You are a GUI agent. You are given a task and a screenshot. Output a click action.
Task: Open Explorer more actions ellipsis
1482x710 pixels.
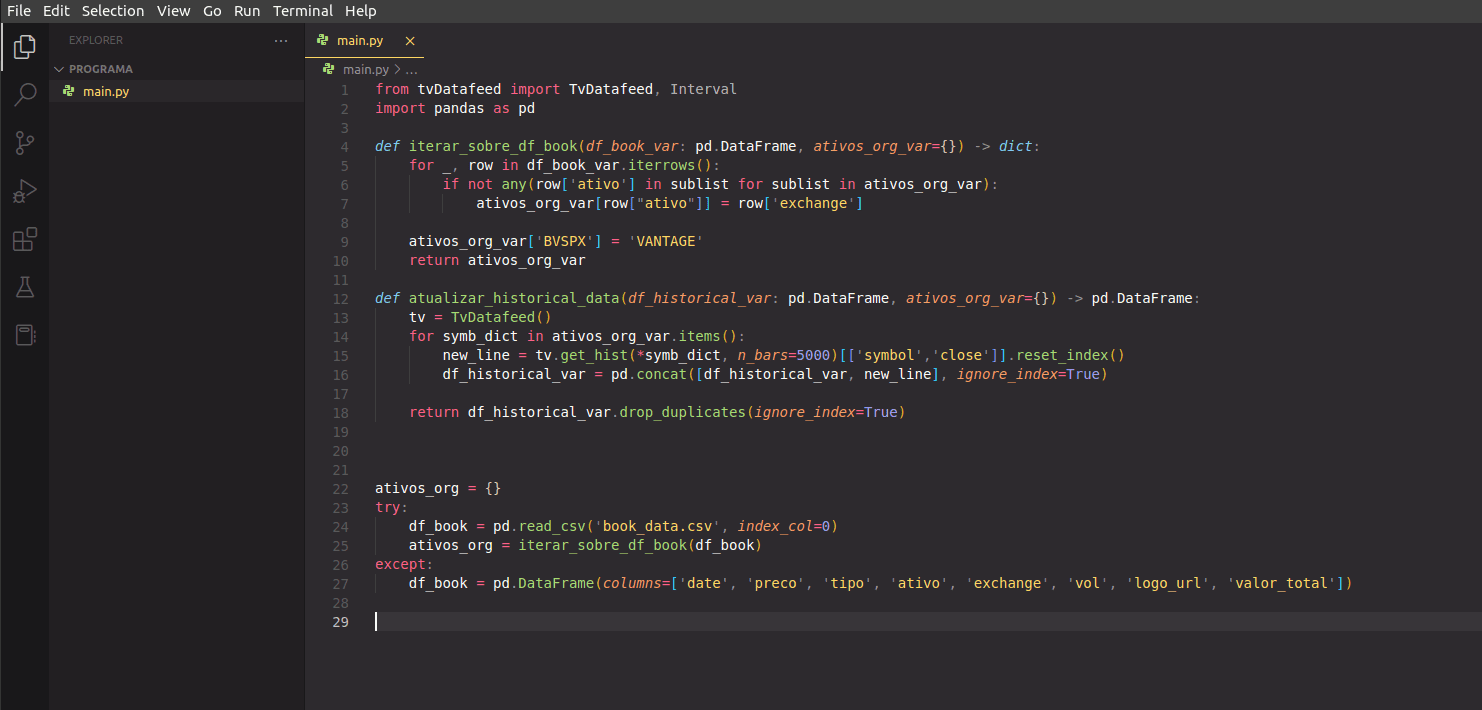click(x=281, y=41)
